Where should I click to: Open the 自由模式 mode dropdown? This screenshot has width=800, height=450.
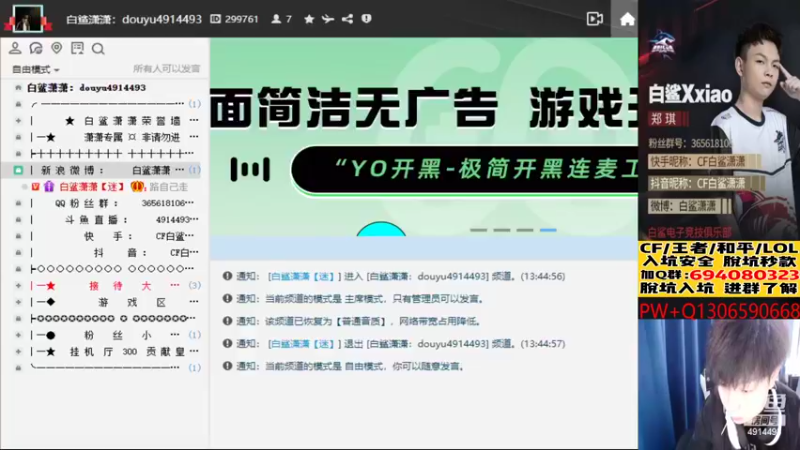pos(36,69)
